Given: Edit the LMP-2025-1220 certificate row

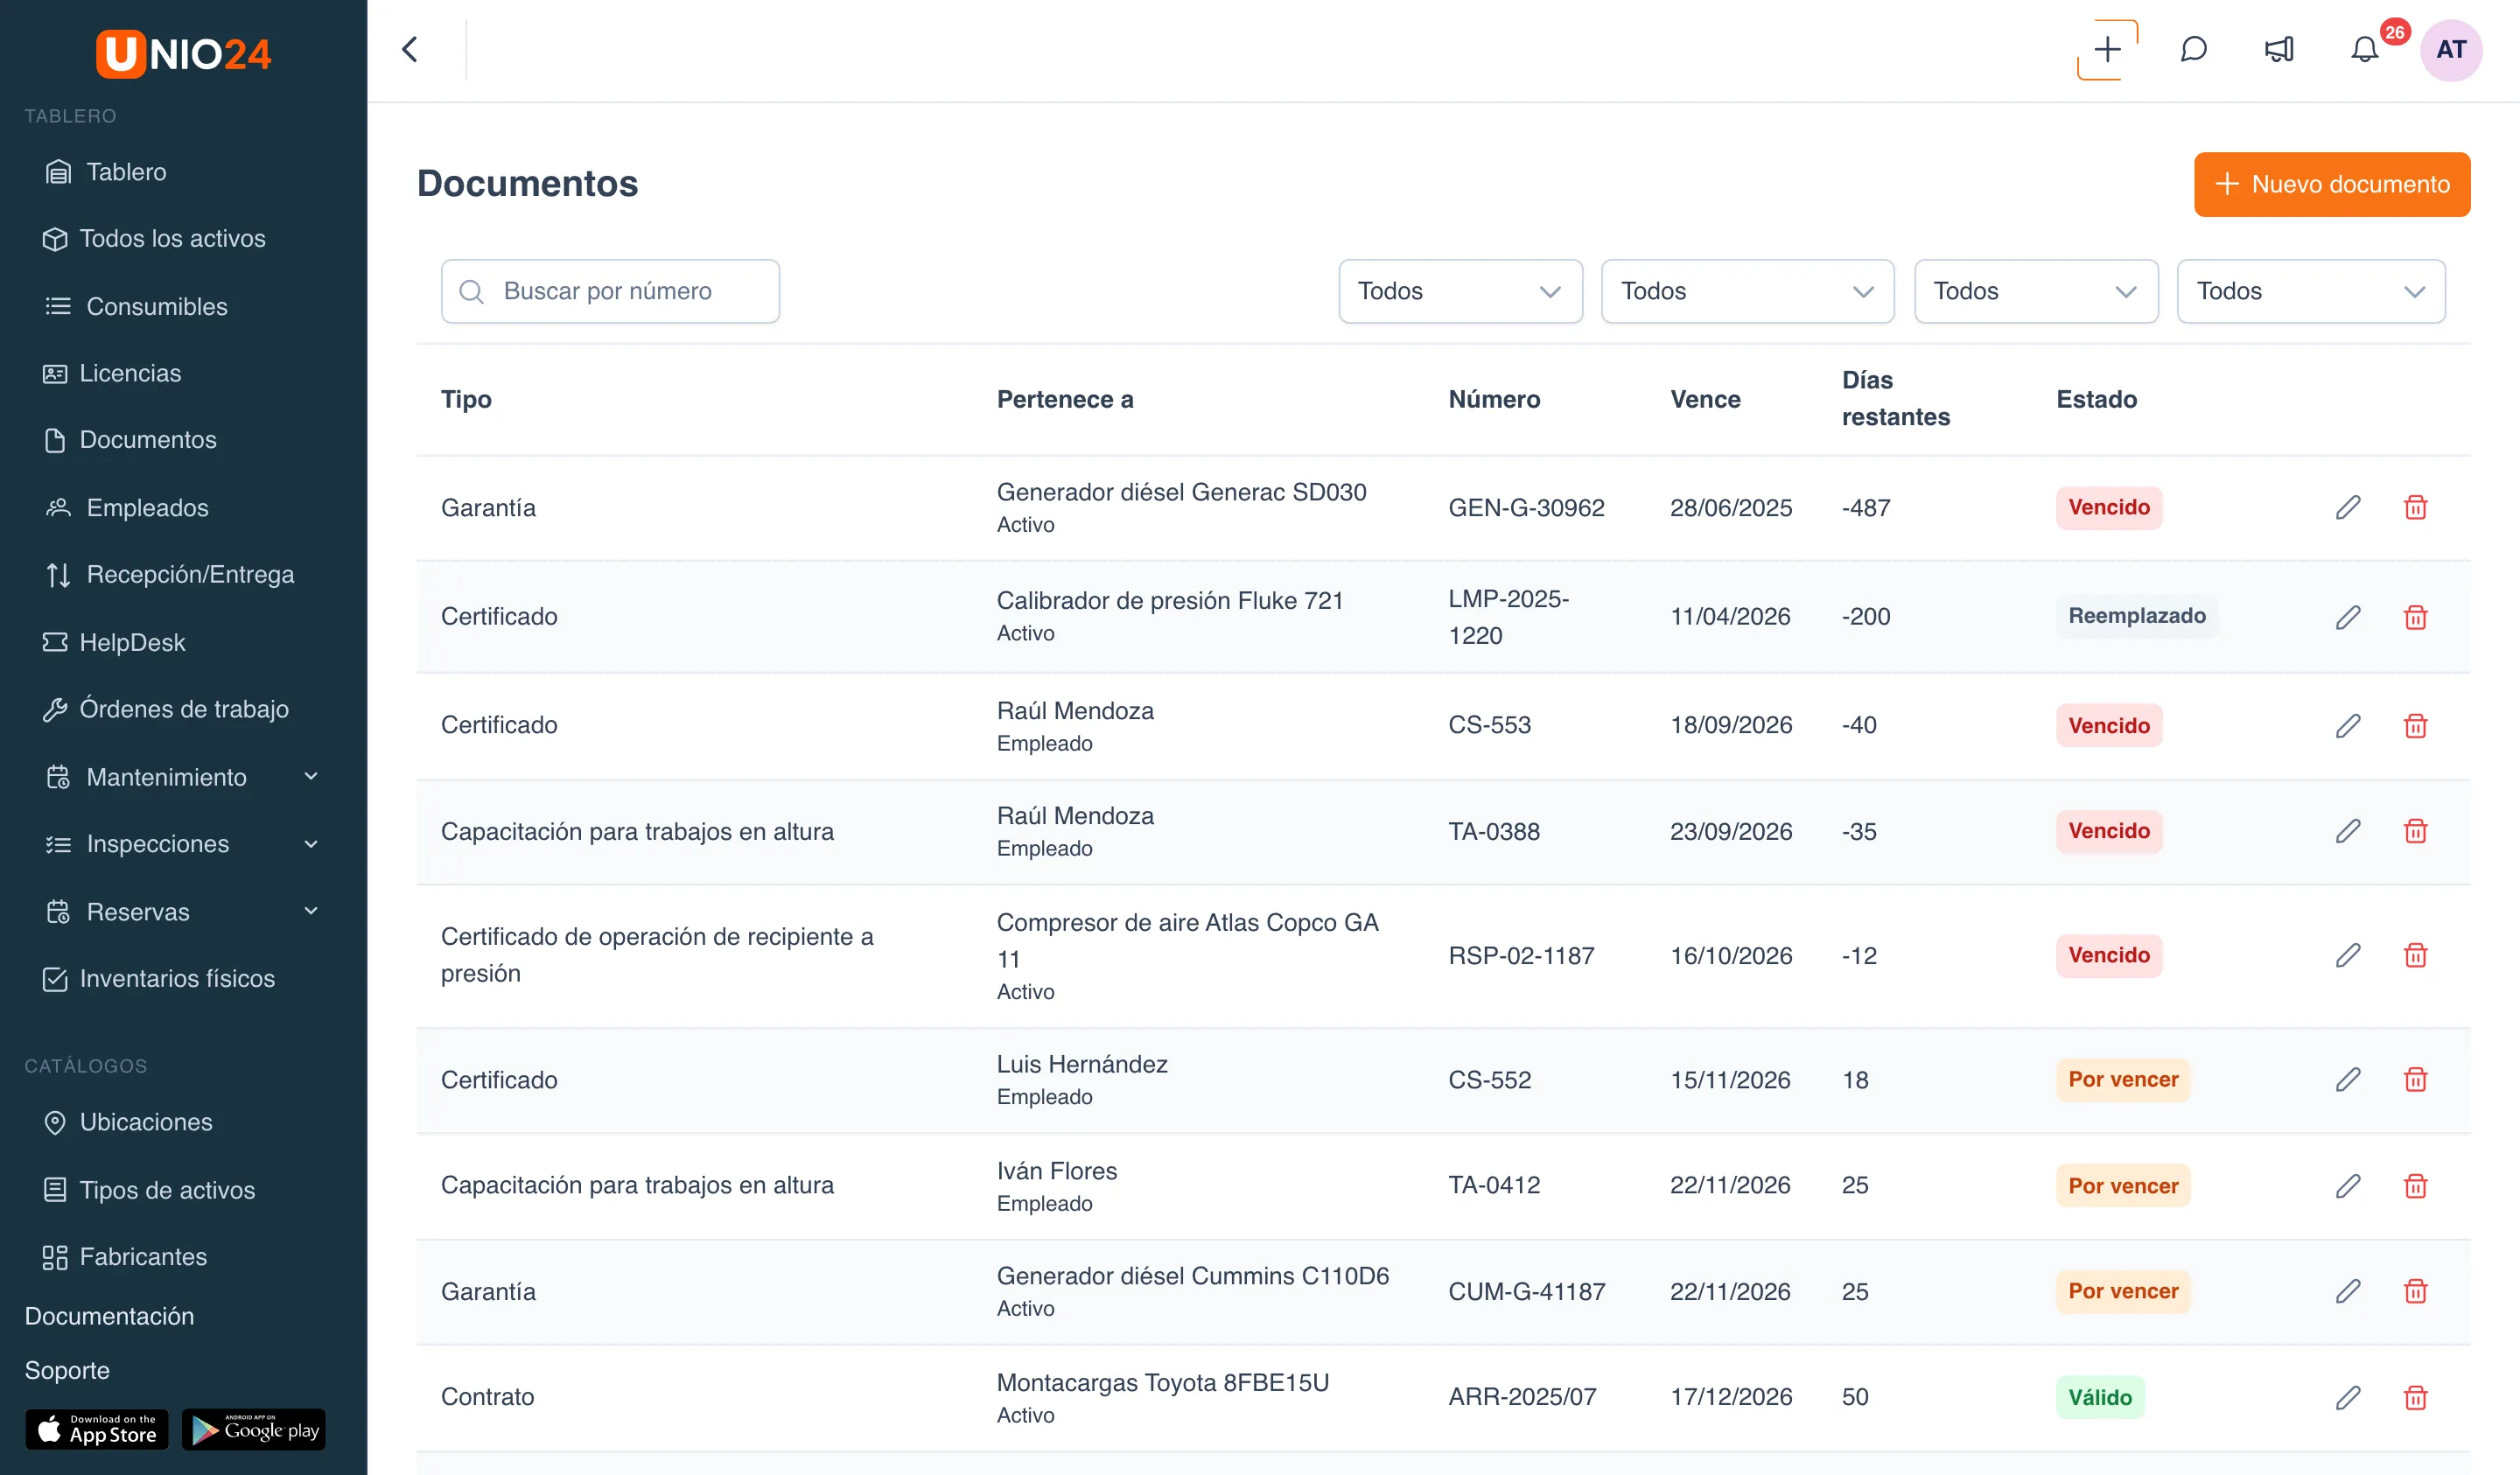Looking at the screenshot, I should coord(2348,617).
